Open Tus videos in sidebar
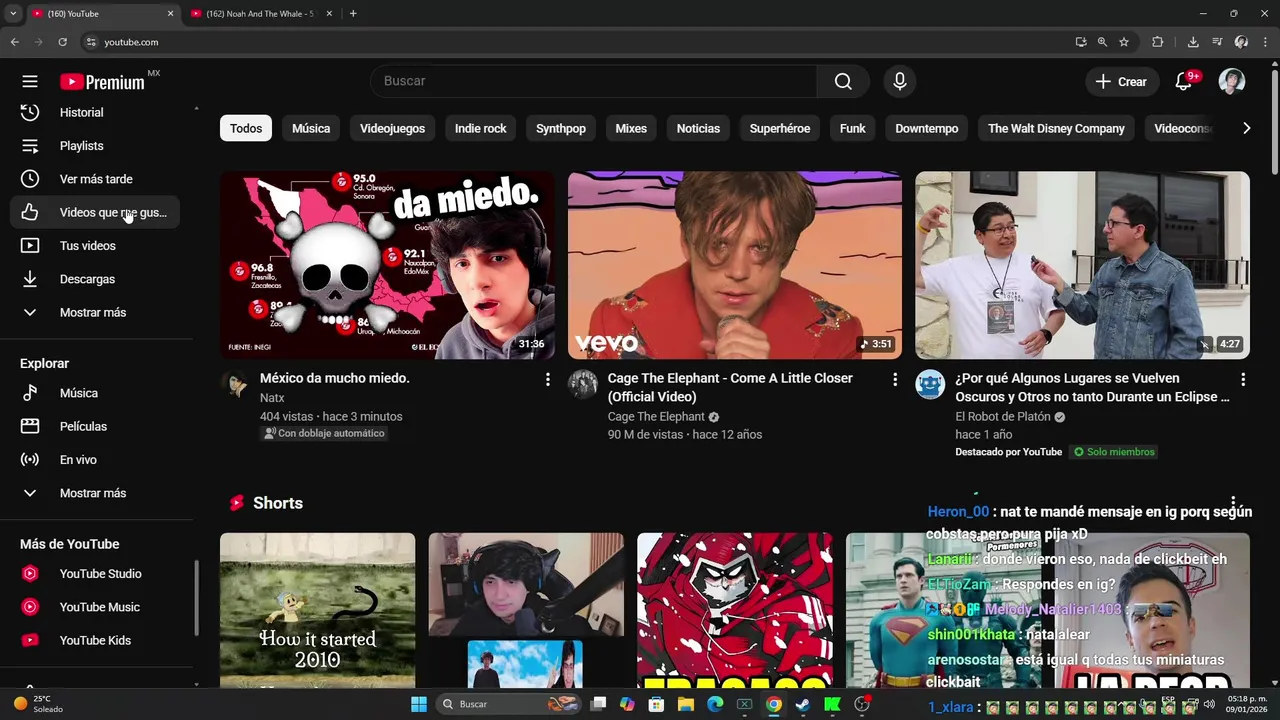This screenshot has height=720, width=1280. pos(96,246)
